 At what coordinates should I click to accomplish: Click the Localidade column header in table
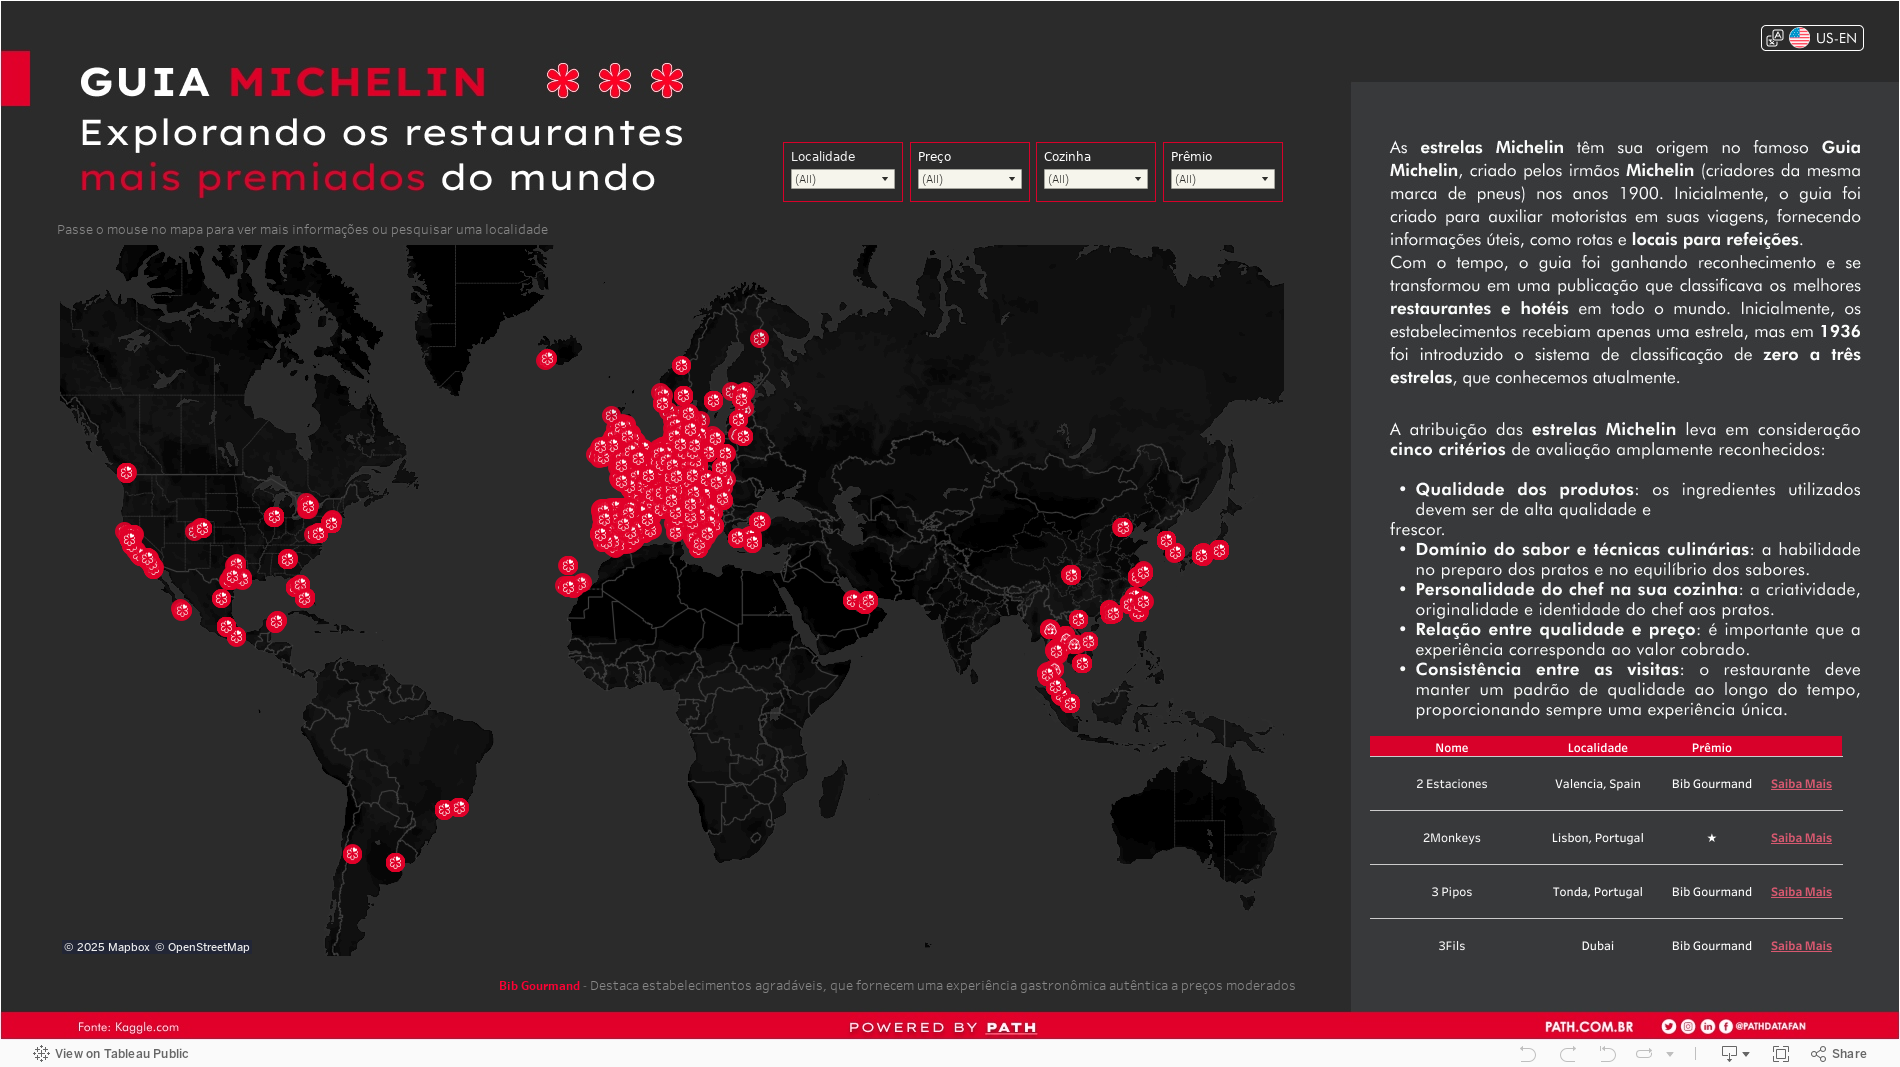click(1597, 748)
